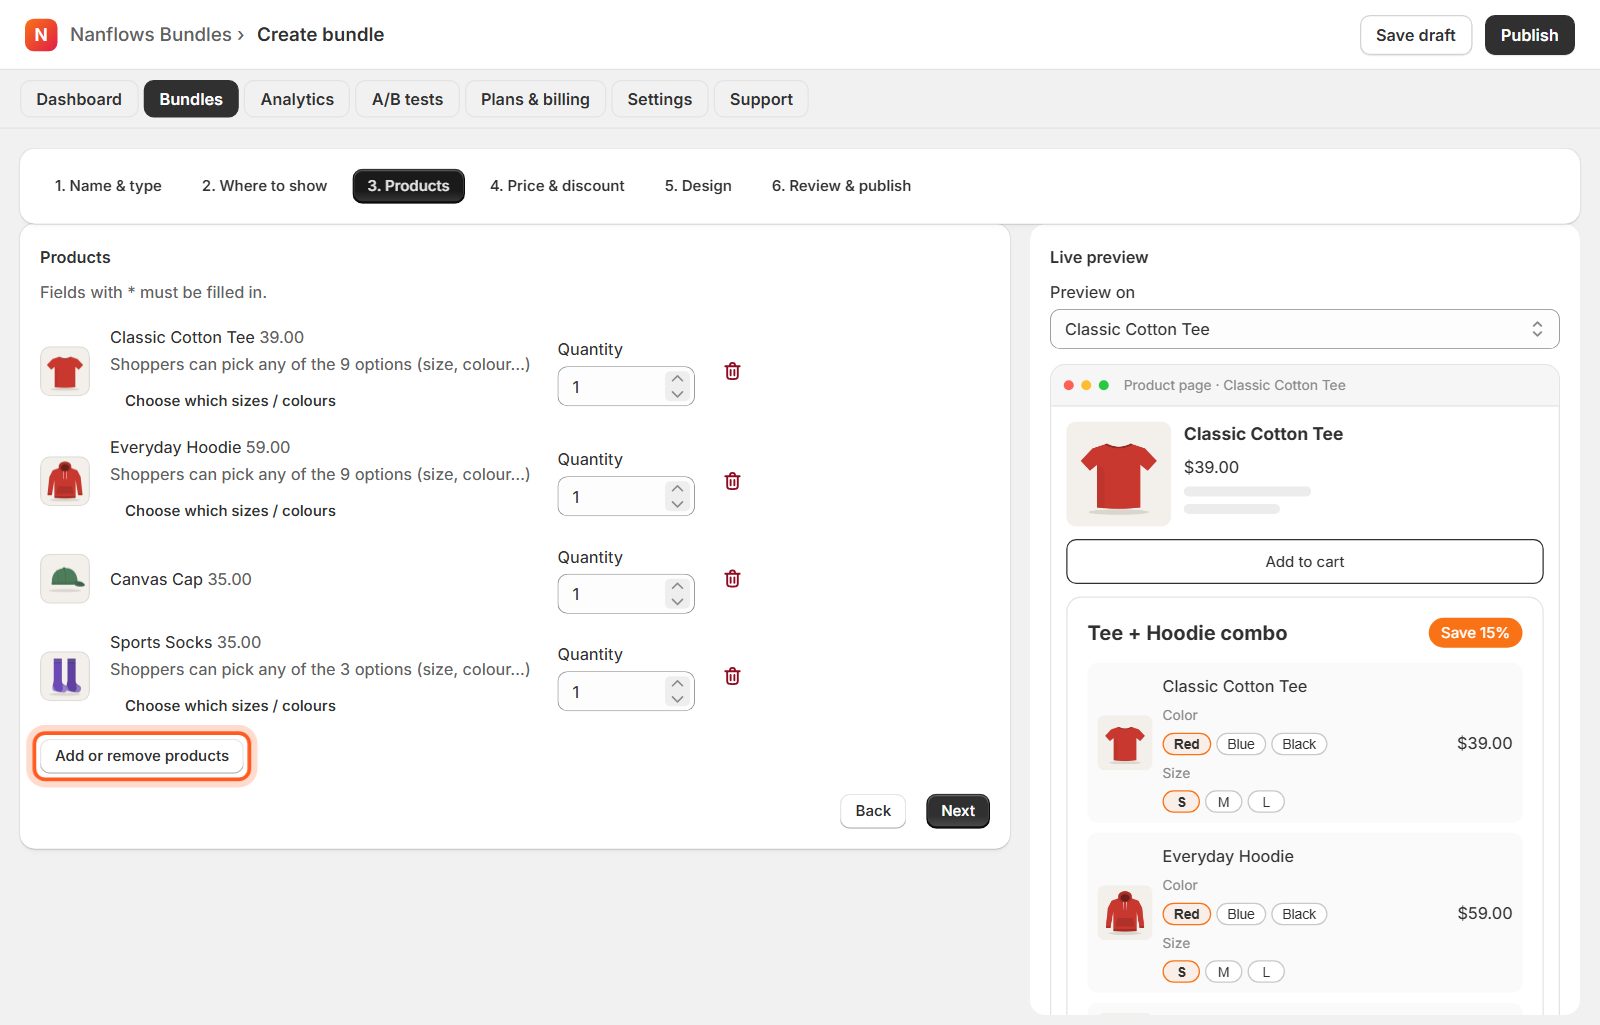The height and width of the screenshot is (1025, 1600).
Task: Jump to step 4. Price & discount
Action: tap(557, 186)
